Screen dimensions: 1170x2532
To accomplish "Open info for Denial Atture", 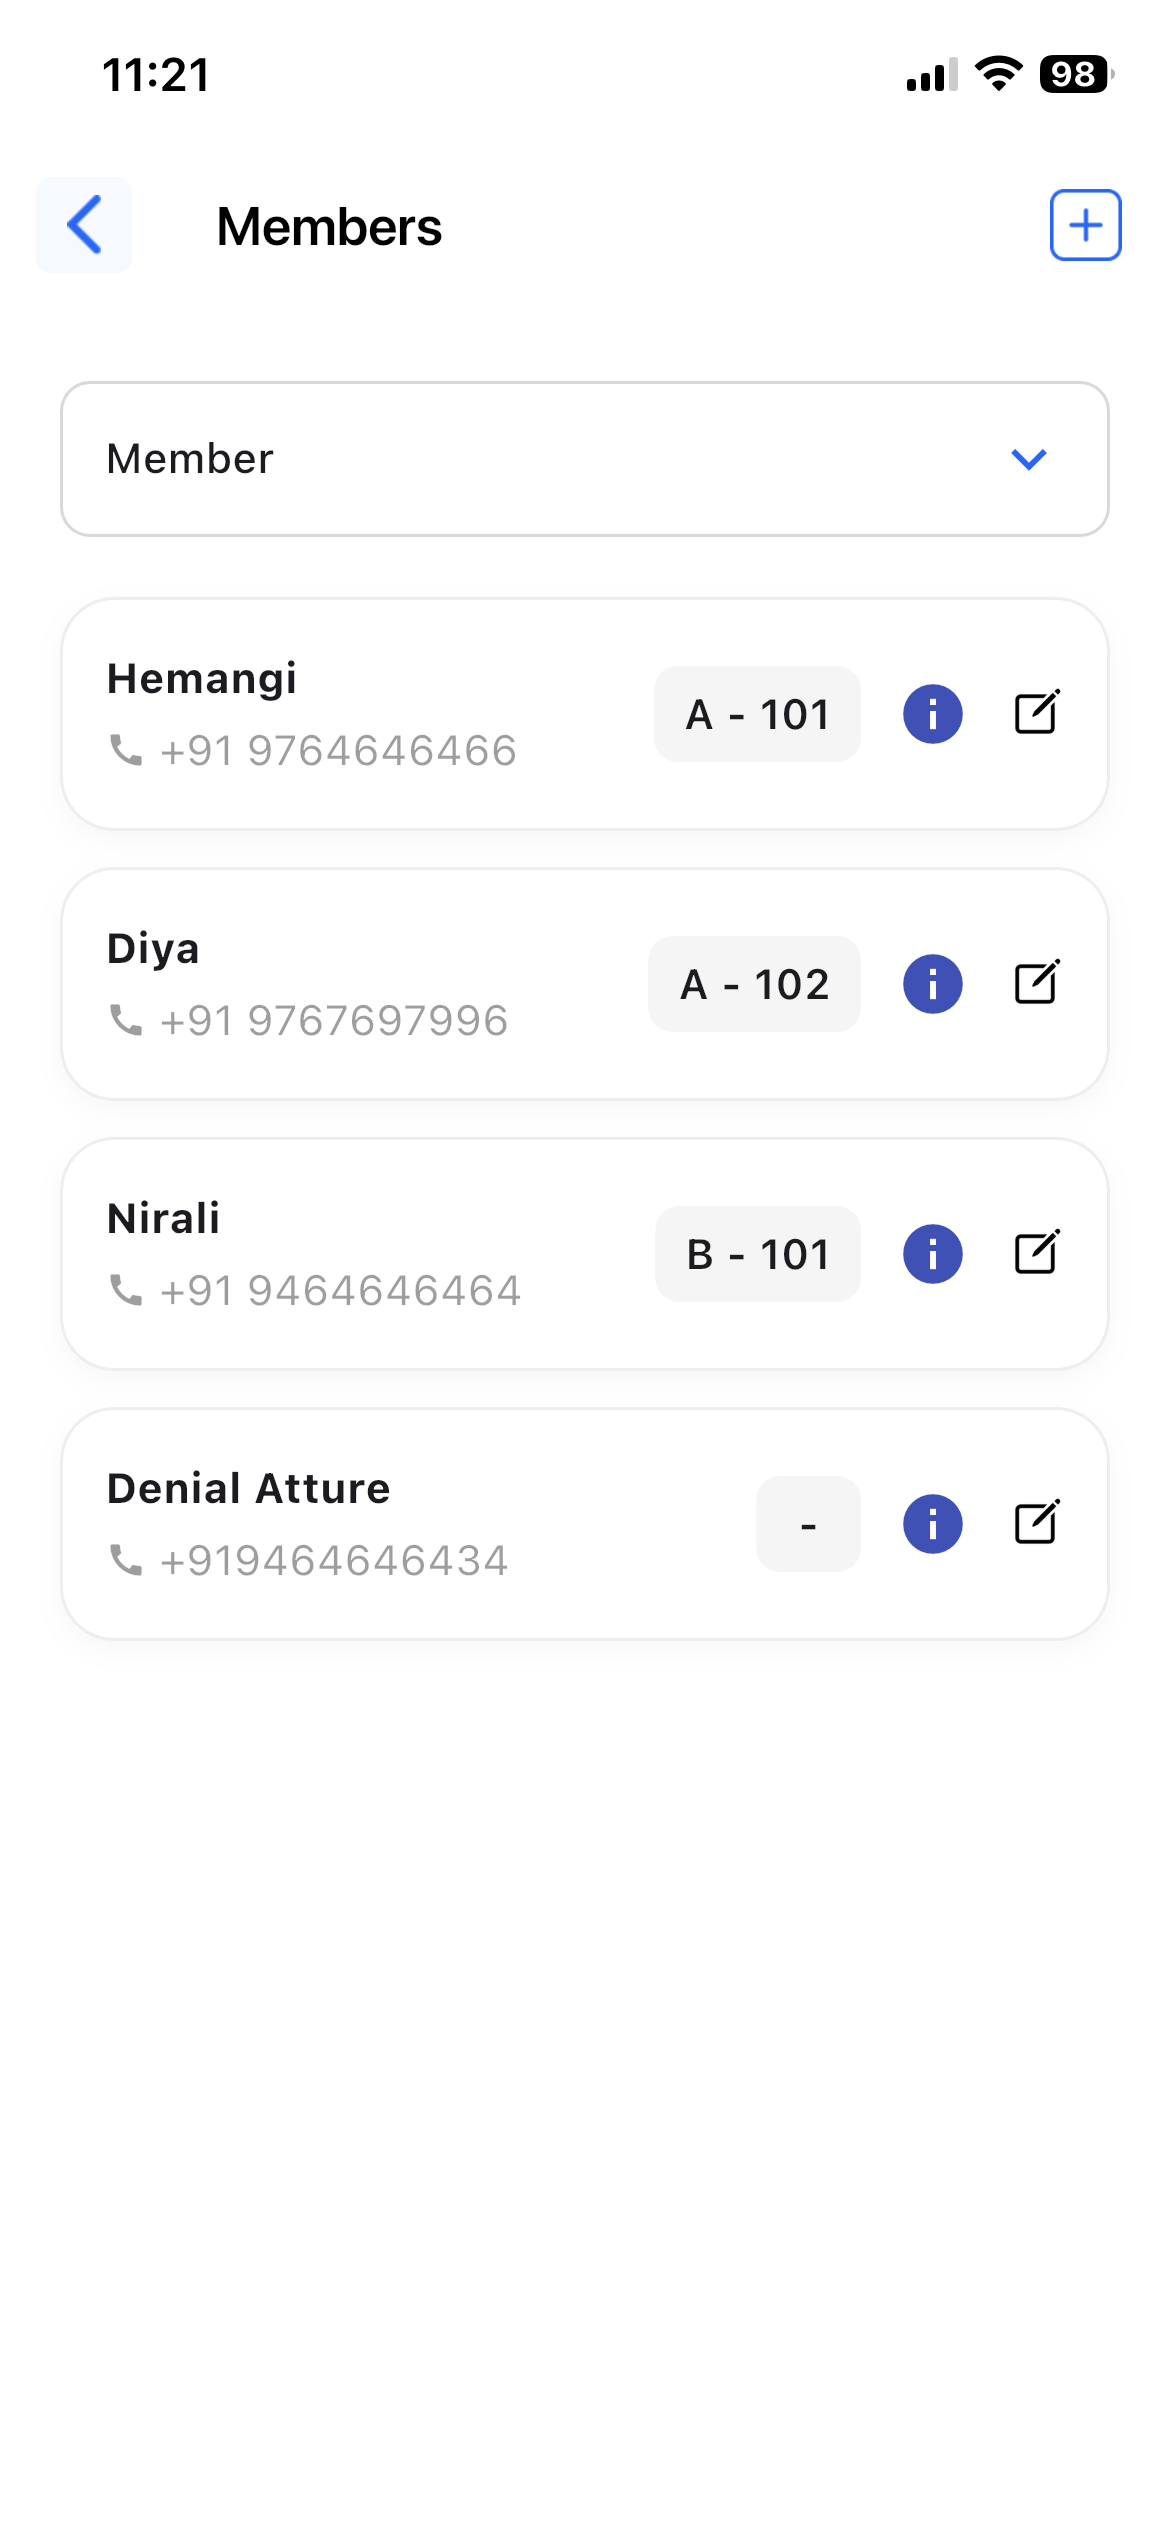I will [x=932, y=1524].
